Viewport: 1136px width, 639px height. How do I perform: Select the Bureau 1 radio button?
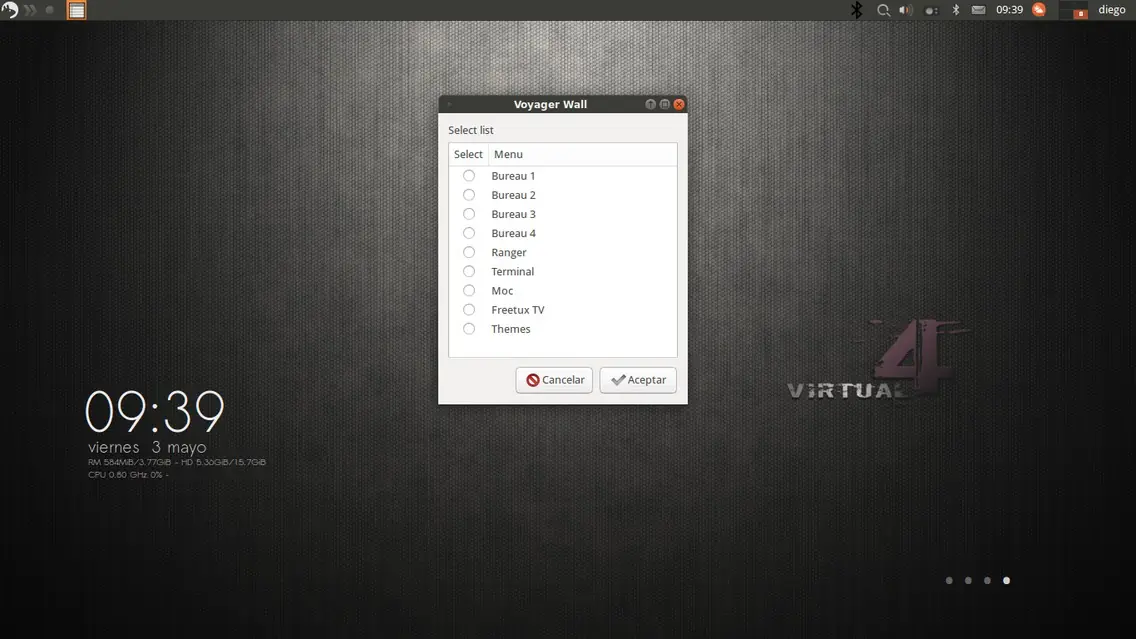tap(469, 176)
